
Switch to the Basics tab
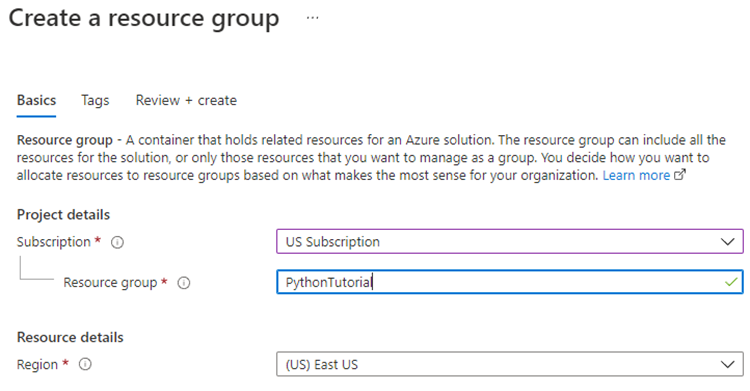point(36,101)
